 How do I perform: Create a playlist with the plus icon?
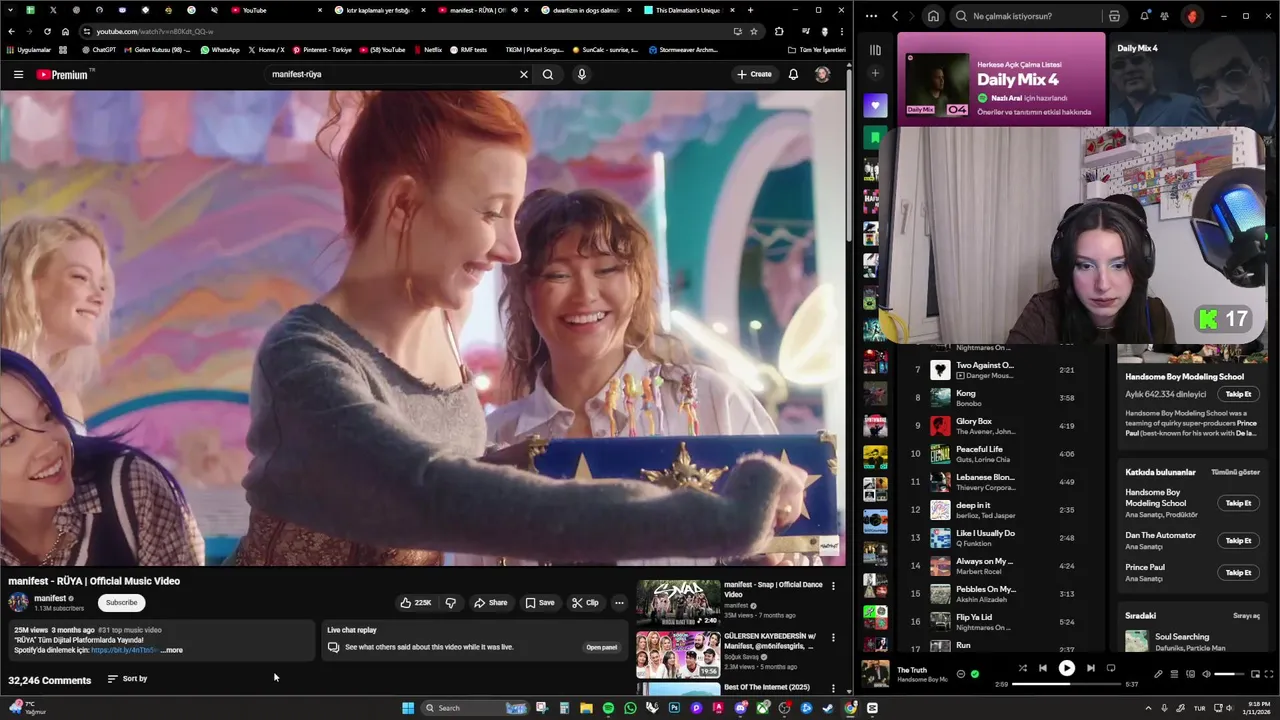pos(875,73)
